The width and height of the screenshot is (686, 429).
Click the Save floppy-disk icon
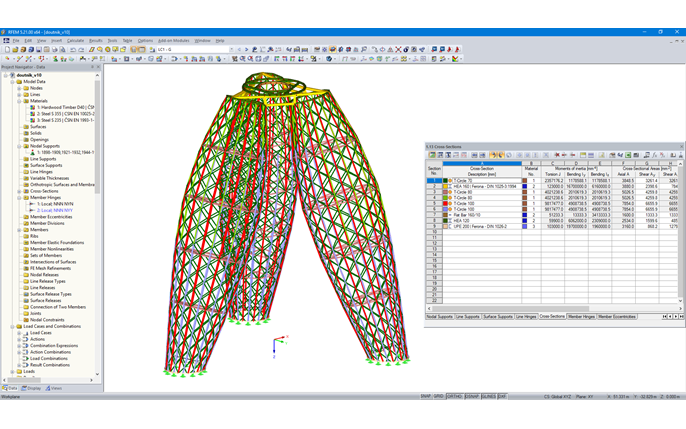point(38,49)
